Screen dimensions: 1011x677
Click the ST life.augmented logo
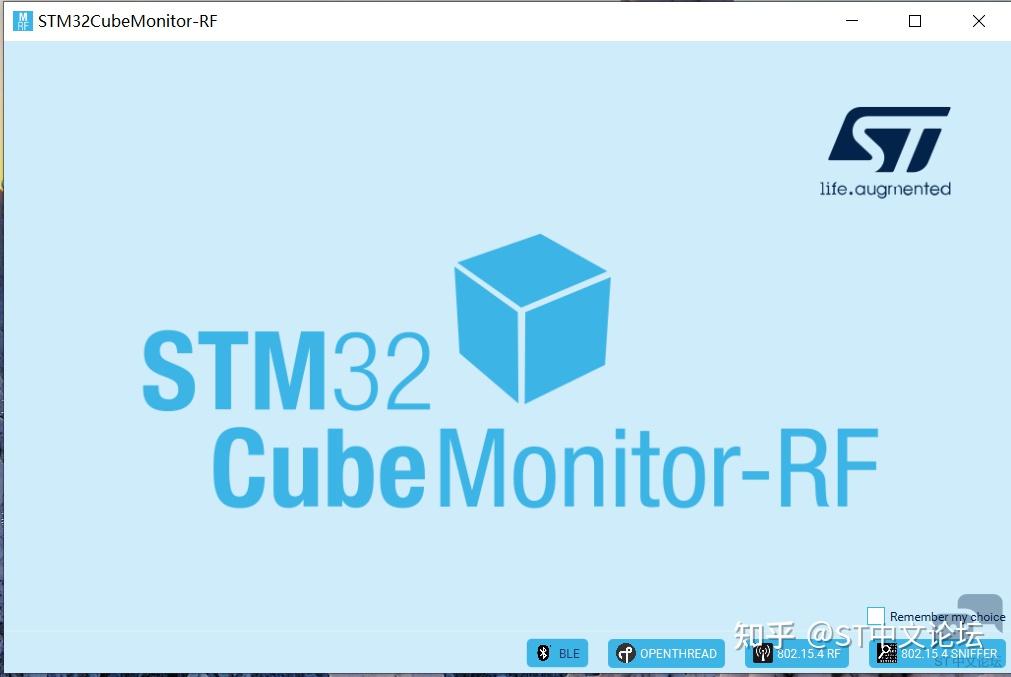(886, 148)
